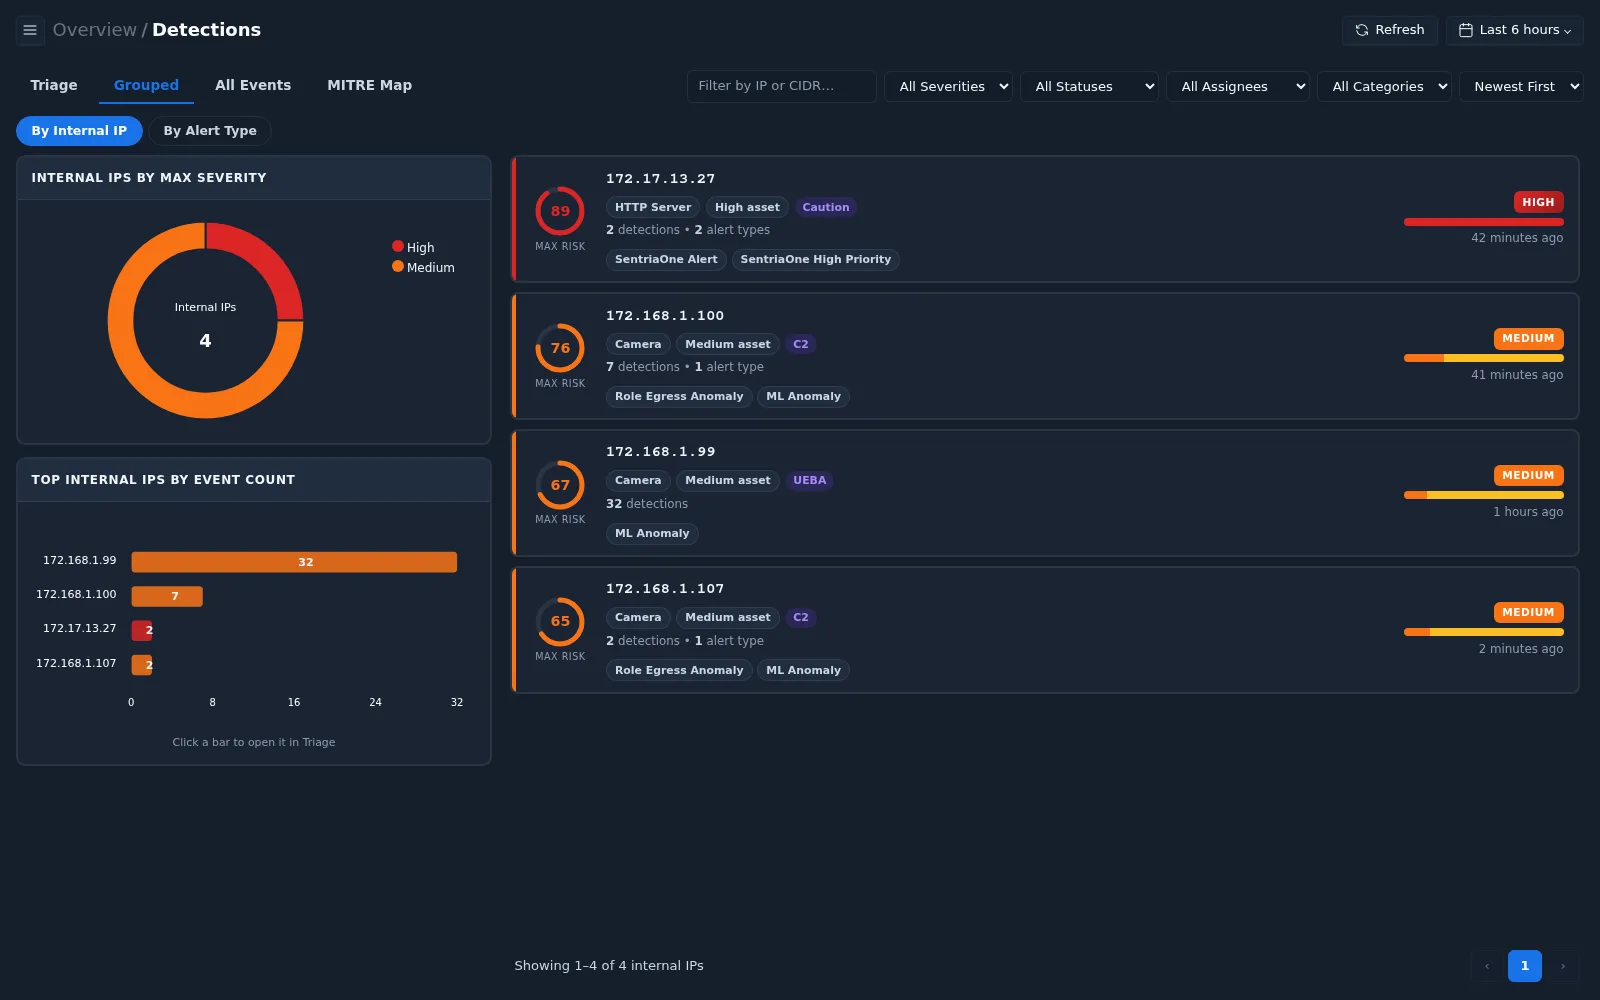This screenshot has width=1600, height=1000.
Task: Switch grouping to By Alert Type
Action: tap(210, 131)
